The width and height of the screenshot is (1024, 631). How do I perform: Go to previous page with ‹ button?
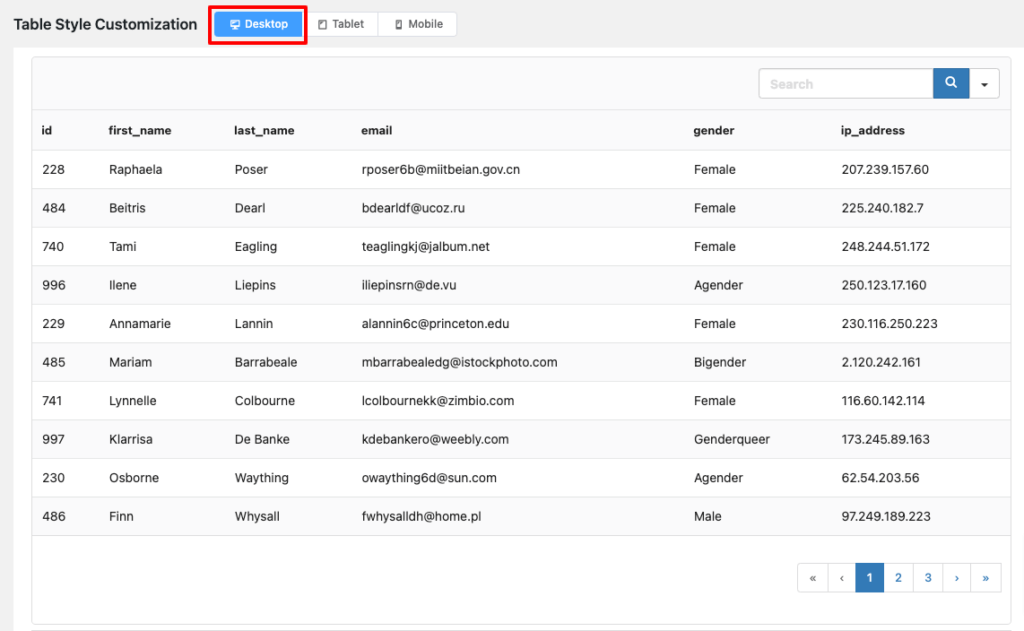842,577
